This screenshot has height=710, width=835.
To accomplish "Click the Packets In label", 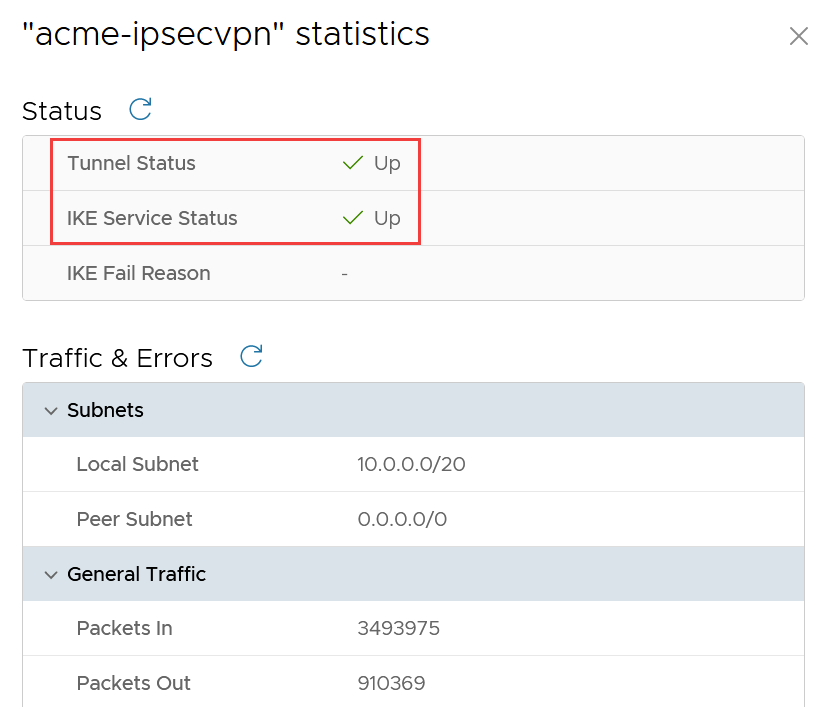I will pos(124,628).
